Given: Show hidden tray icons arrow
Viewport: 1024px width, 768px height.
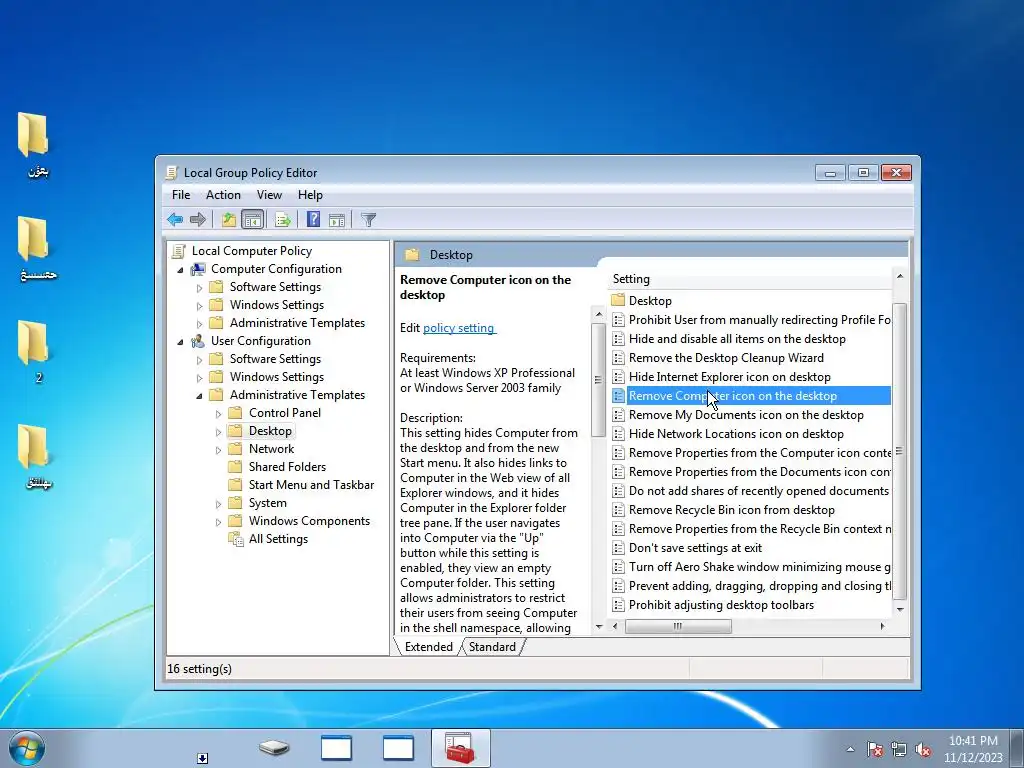Looking at the screenshot, I should click(x=850, y=750).
